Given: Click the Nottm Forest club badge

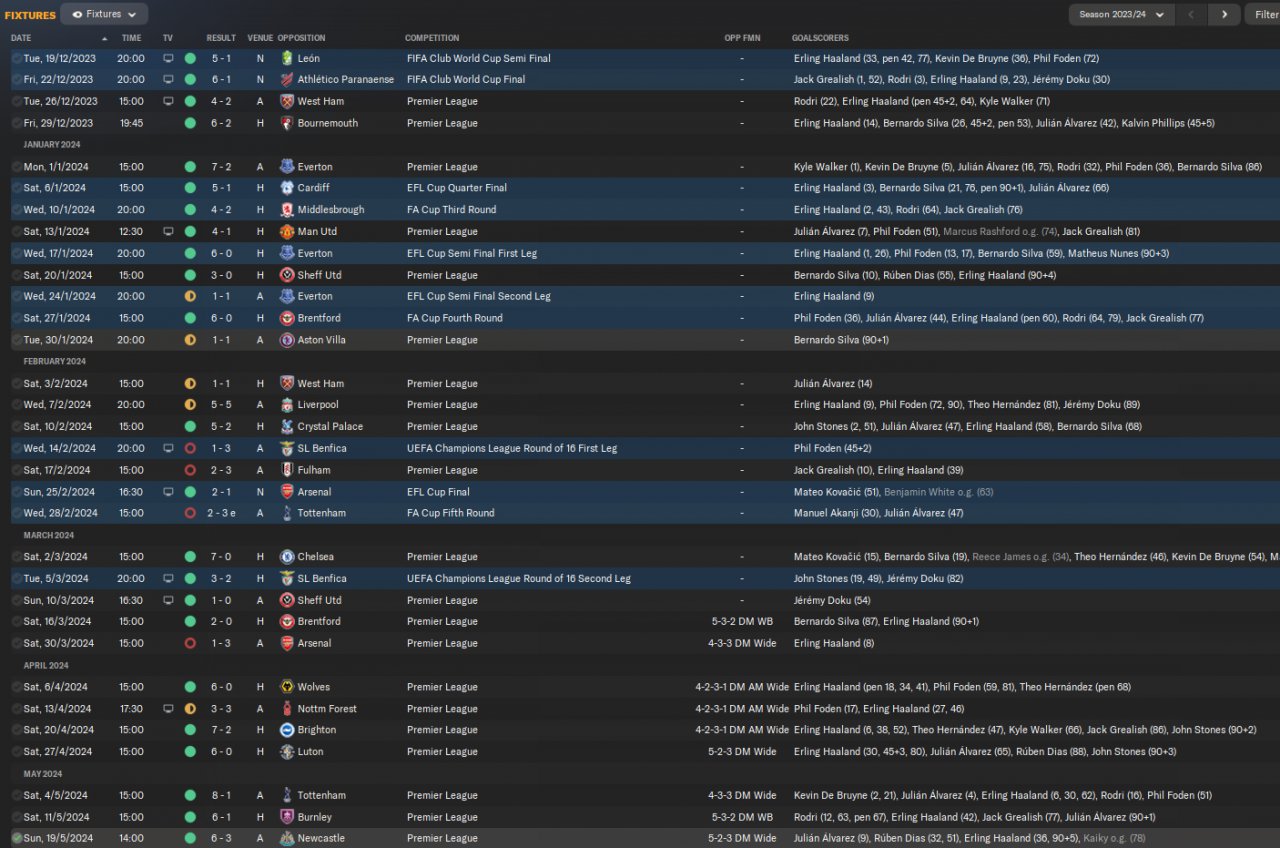Looking at the screenshot, I should coord(287,709).
